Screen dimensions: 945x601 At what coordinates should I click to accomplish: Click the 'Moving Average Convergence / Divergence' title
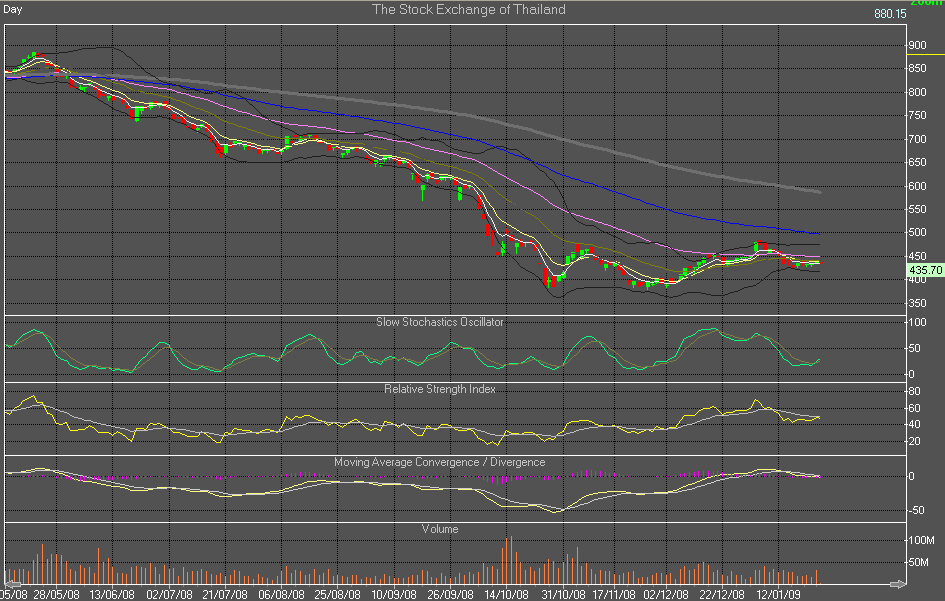[x=440, y=462]
